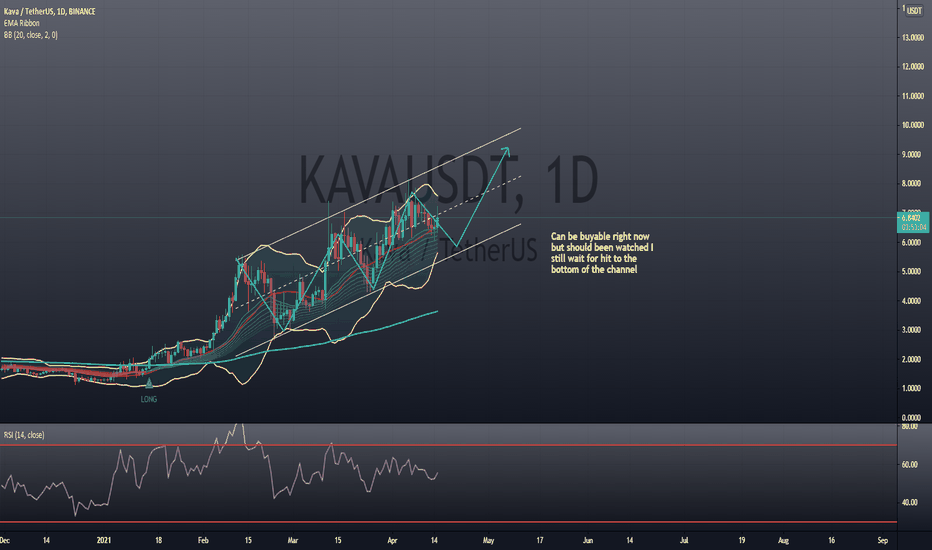Click the May label on time axis
This screenshot has height=550, width=932.
point(489,540)
